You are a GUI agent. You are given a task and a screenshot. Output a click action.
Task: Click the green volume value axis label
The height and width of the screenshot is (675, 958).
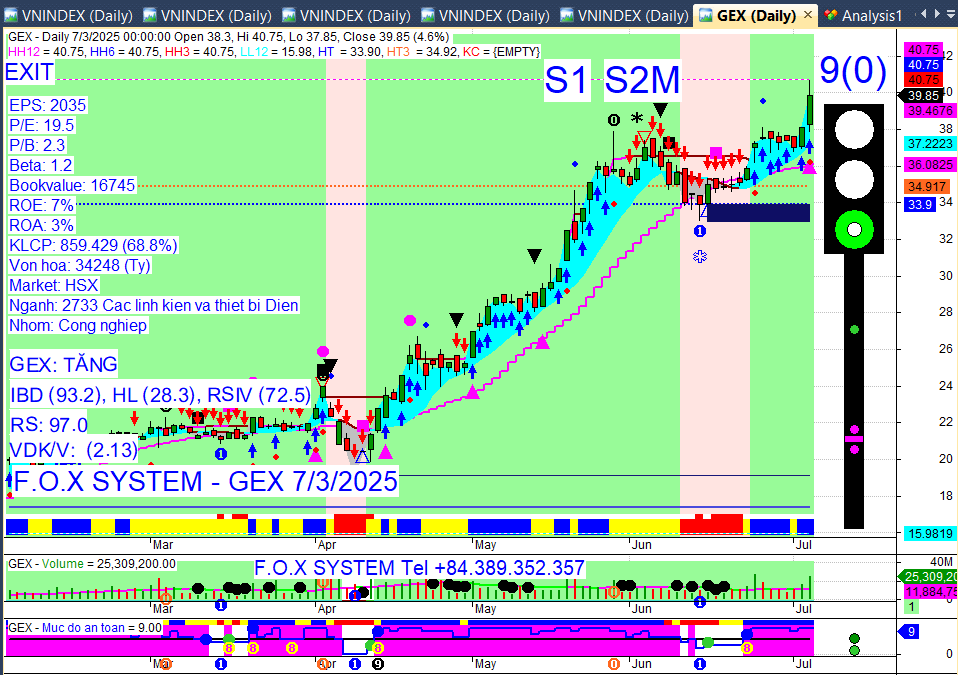pyautogui.click(x=928, y=577)
